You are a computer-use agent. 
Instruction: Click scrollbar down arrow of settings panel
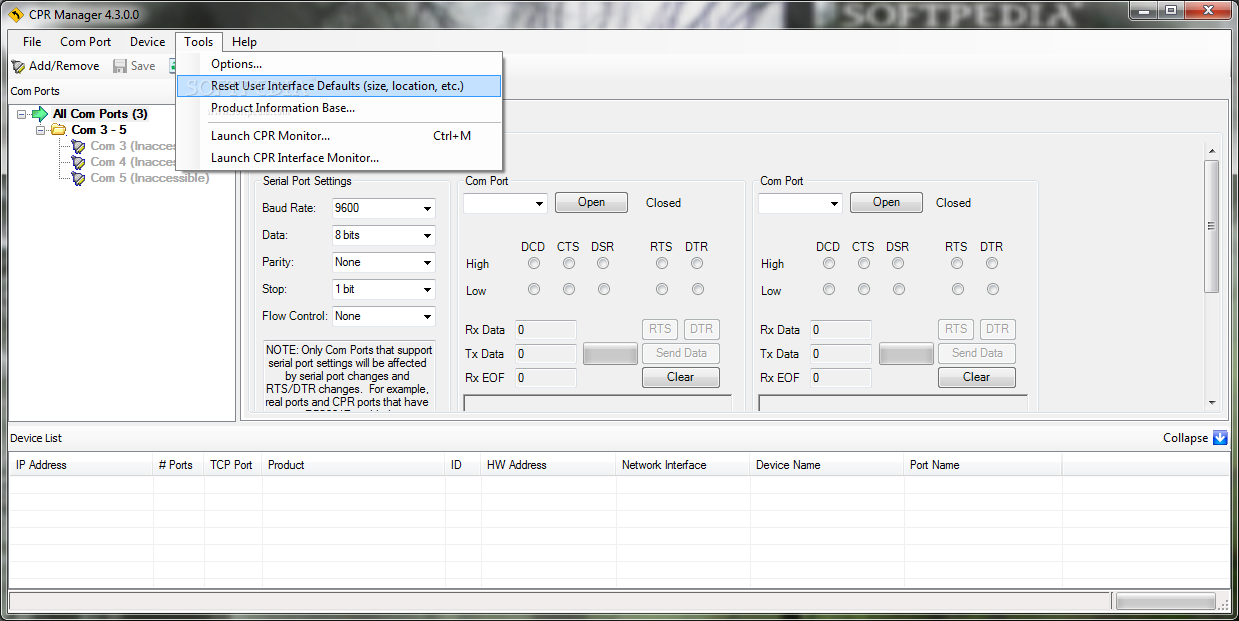pos(1212,402)
